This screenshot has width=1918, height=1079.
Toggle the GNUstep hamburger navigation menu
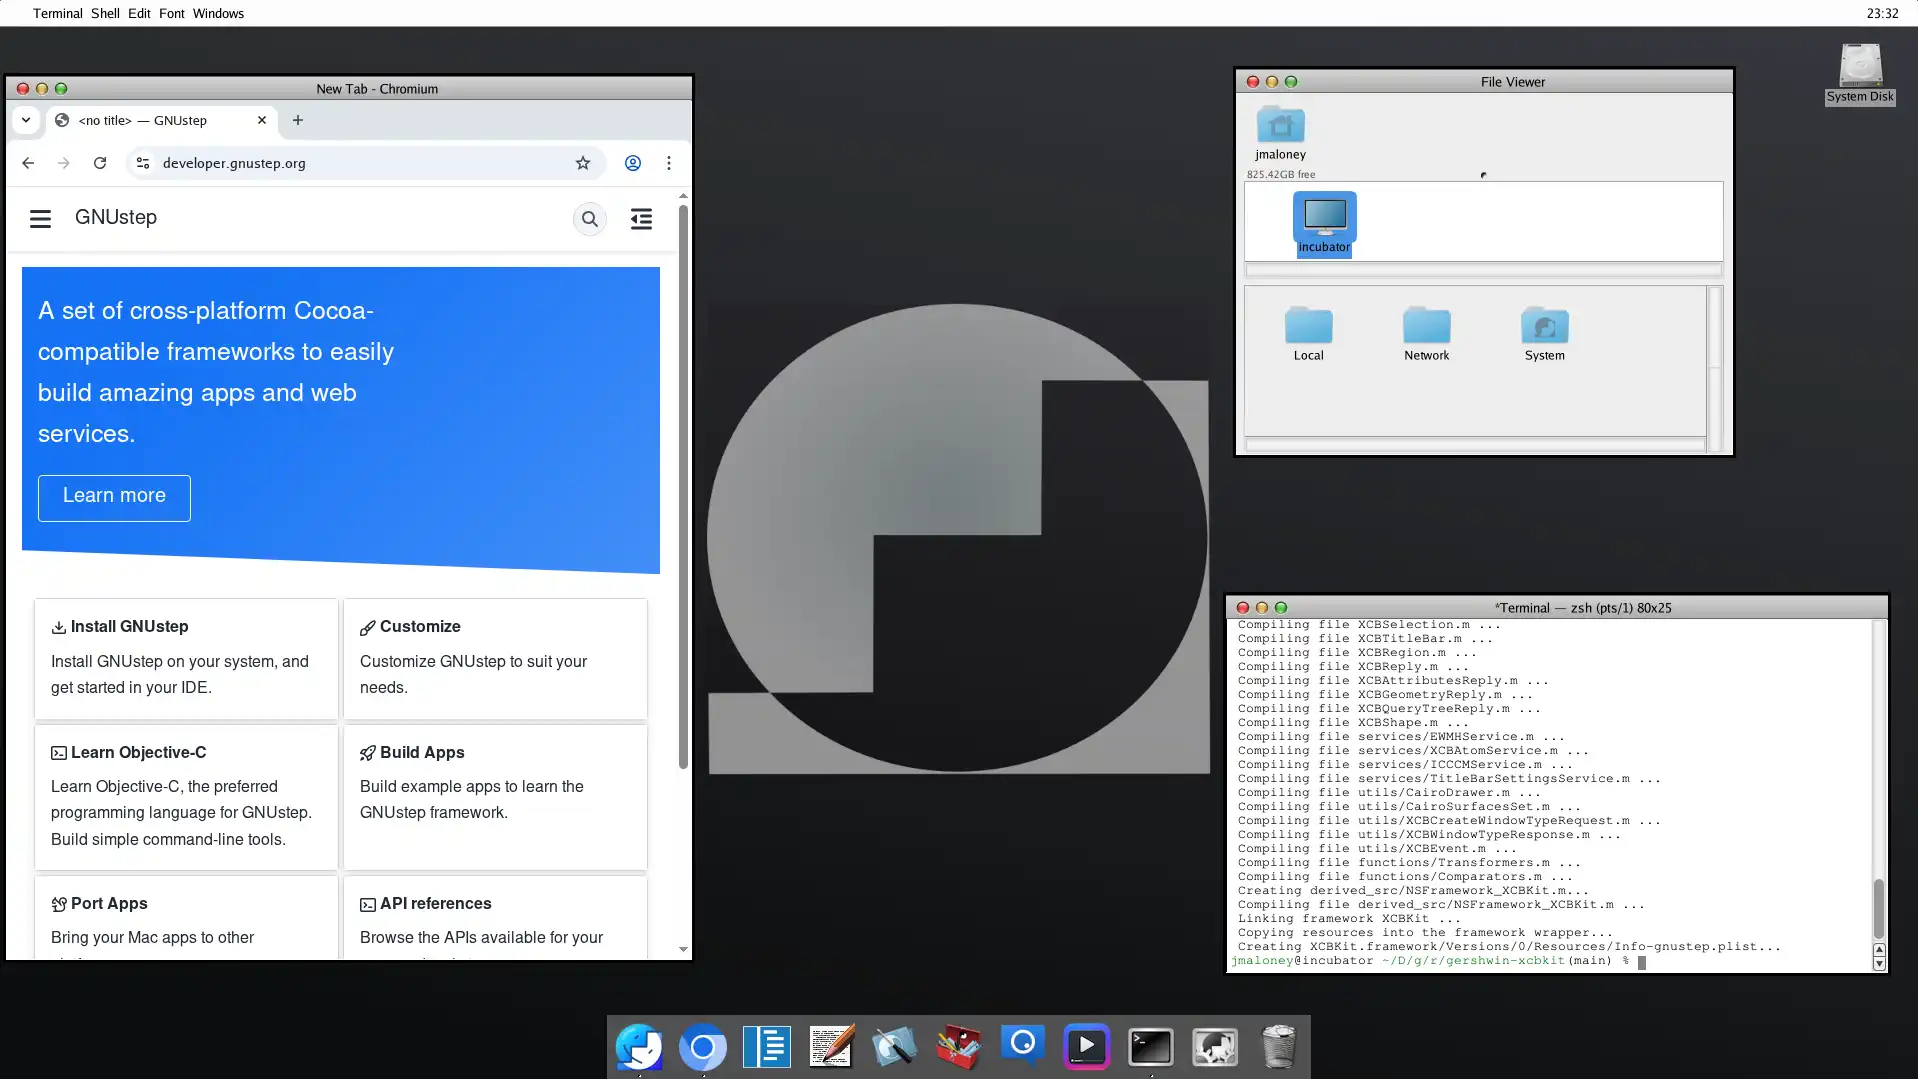pyautogui.click(x=40, y=219)
